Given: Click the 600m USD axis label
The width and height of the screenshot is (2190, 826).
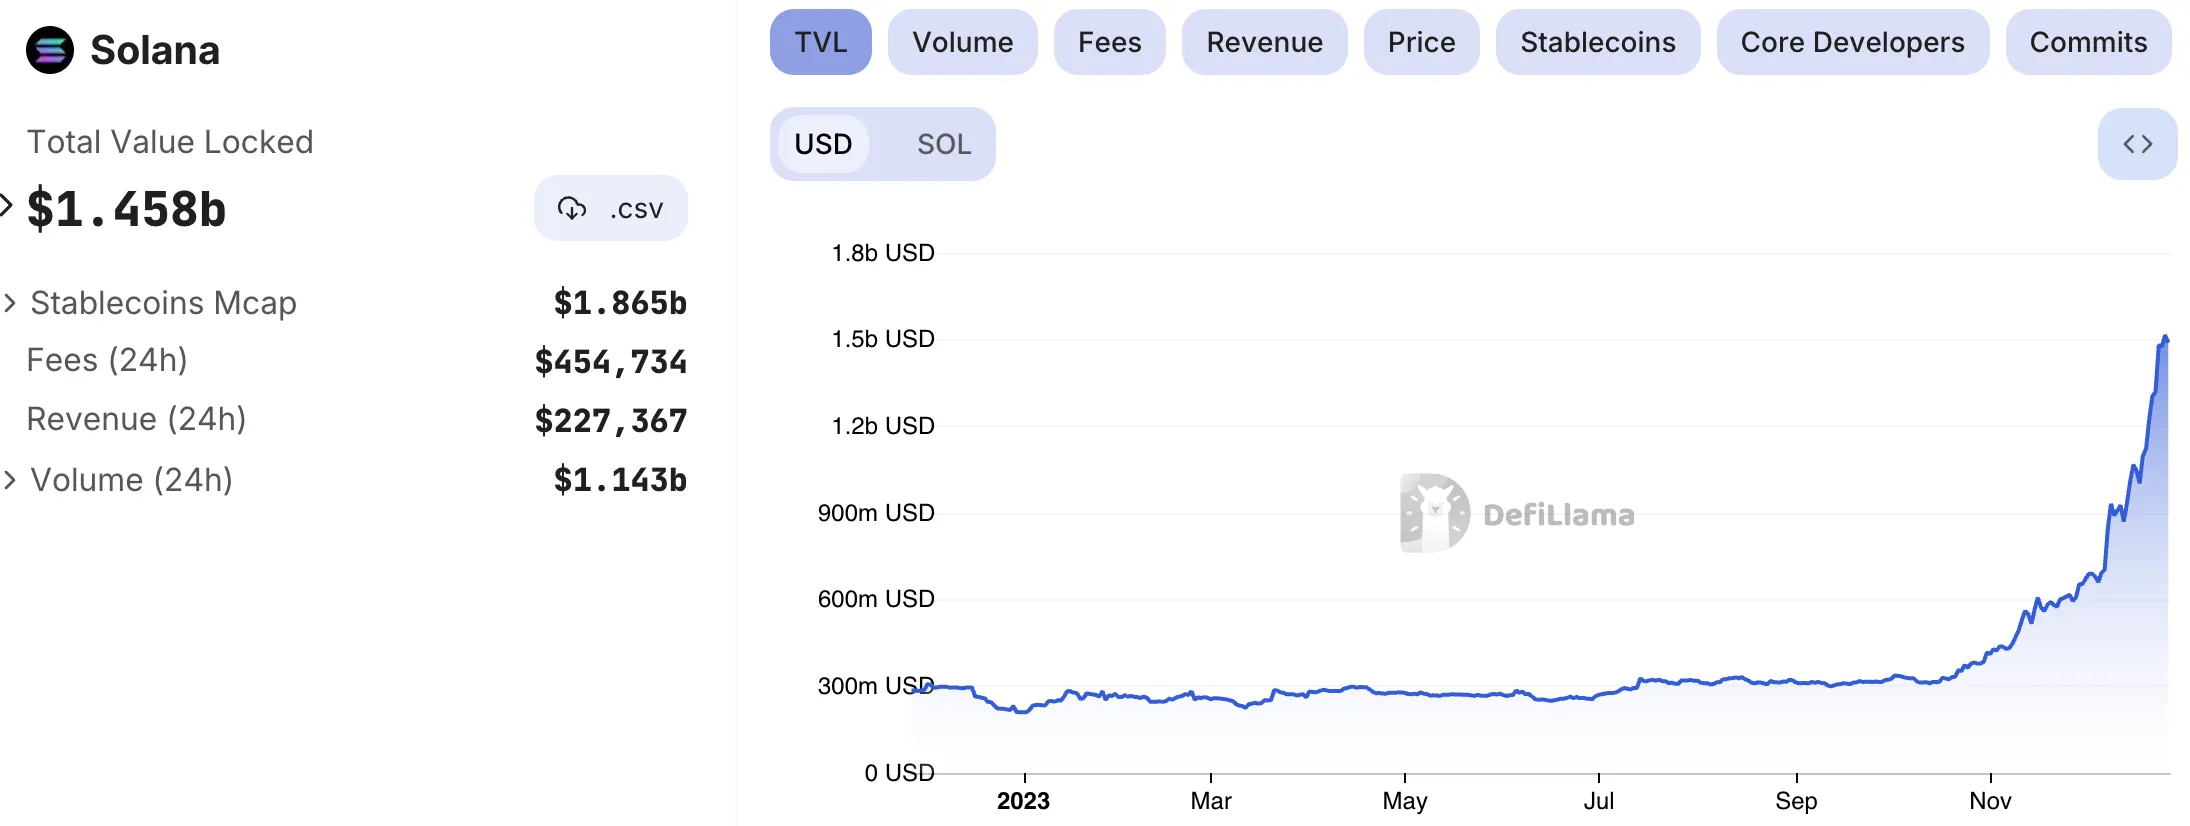Looking at the screenshot, I should tap(876, 599).
